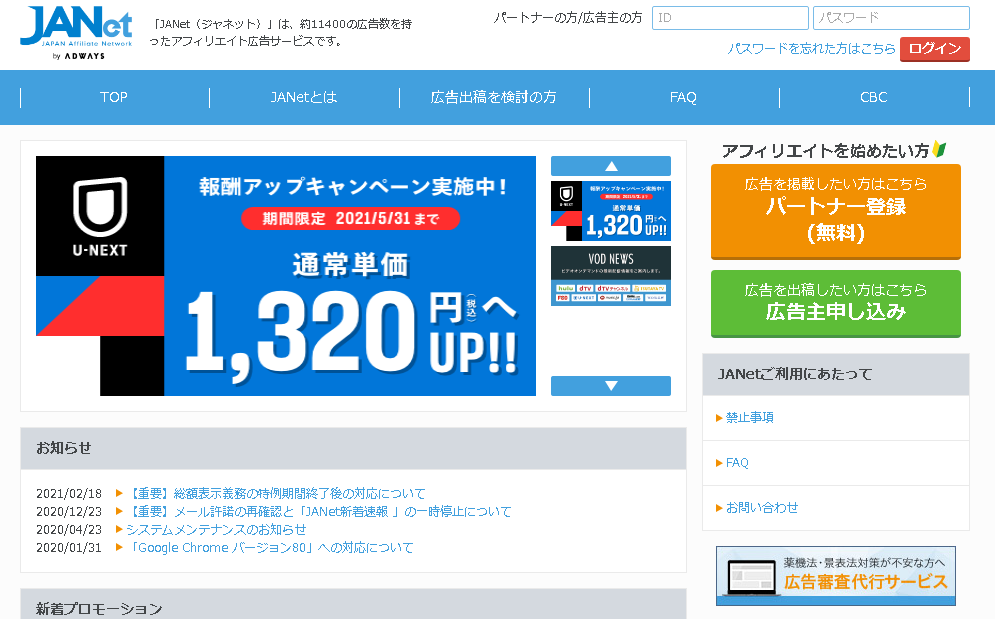Click the パートナーの方/広告主の方 label
Screen dimensions: 995x619
point(568,18)
